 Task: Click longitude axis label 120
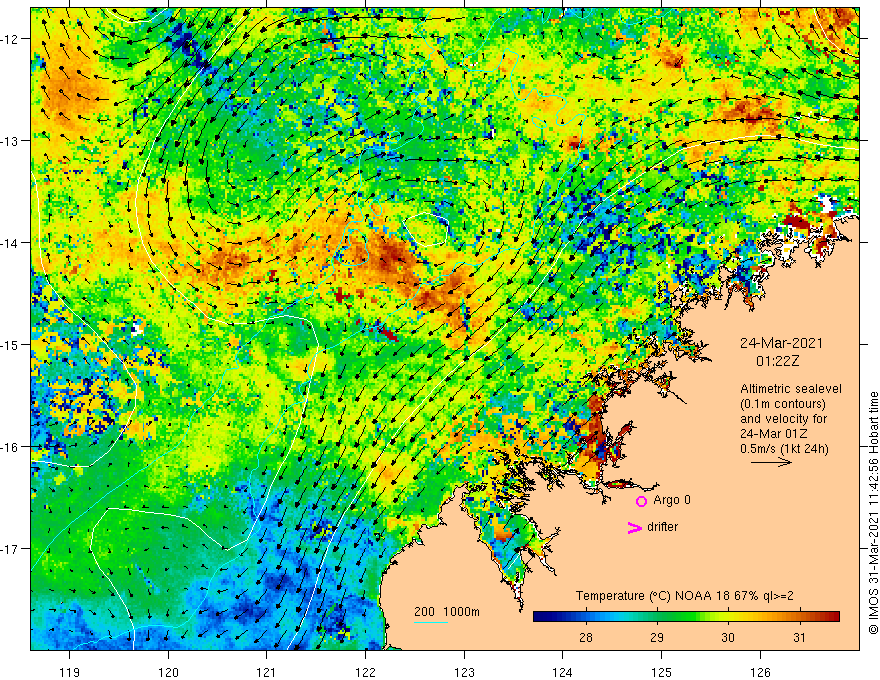tap(168, 672)
